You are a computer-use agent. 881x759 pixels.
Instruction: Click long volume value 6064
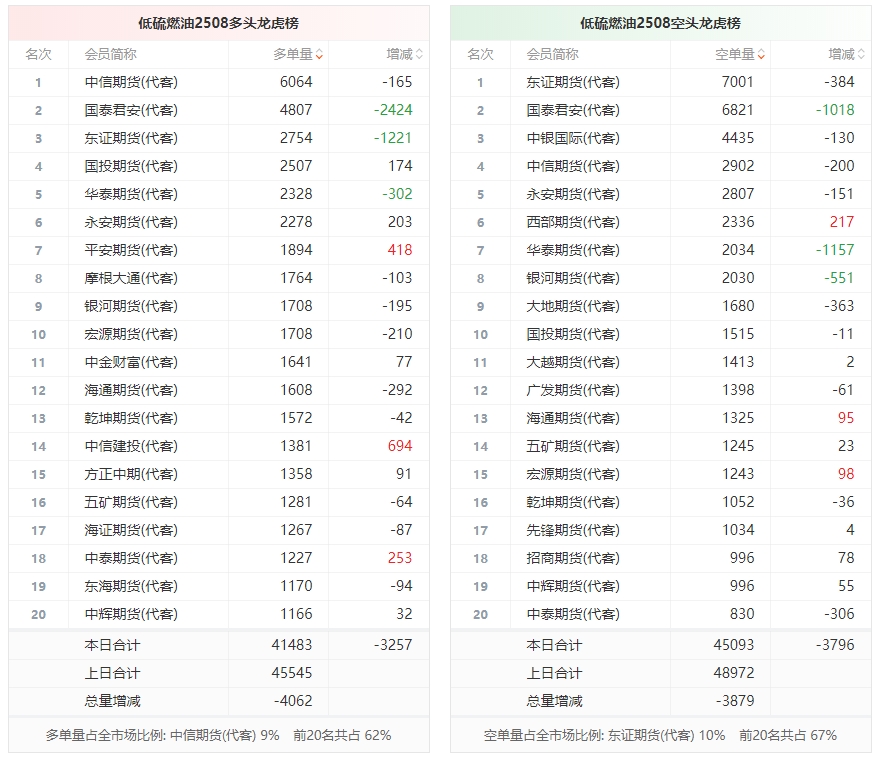coord(296,82)
